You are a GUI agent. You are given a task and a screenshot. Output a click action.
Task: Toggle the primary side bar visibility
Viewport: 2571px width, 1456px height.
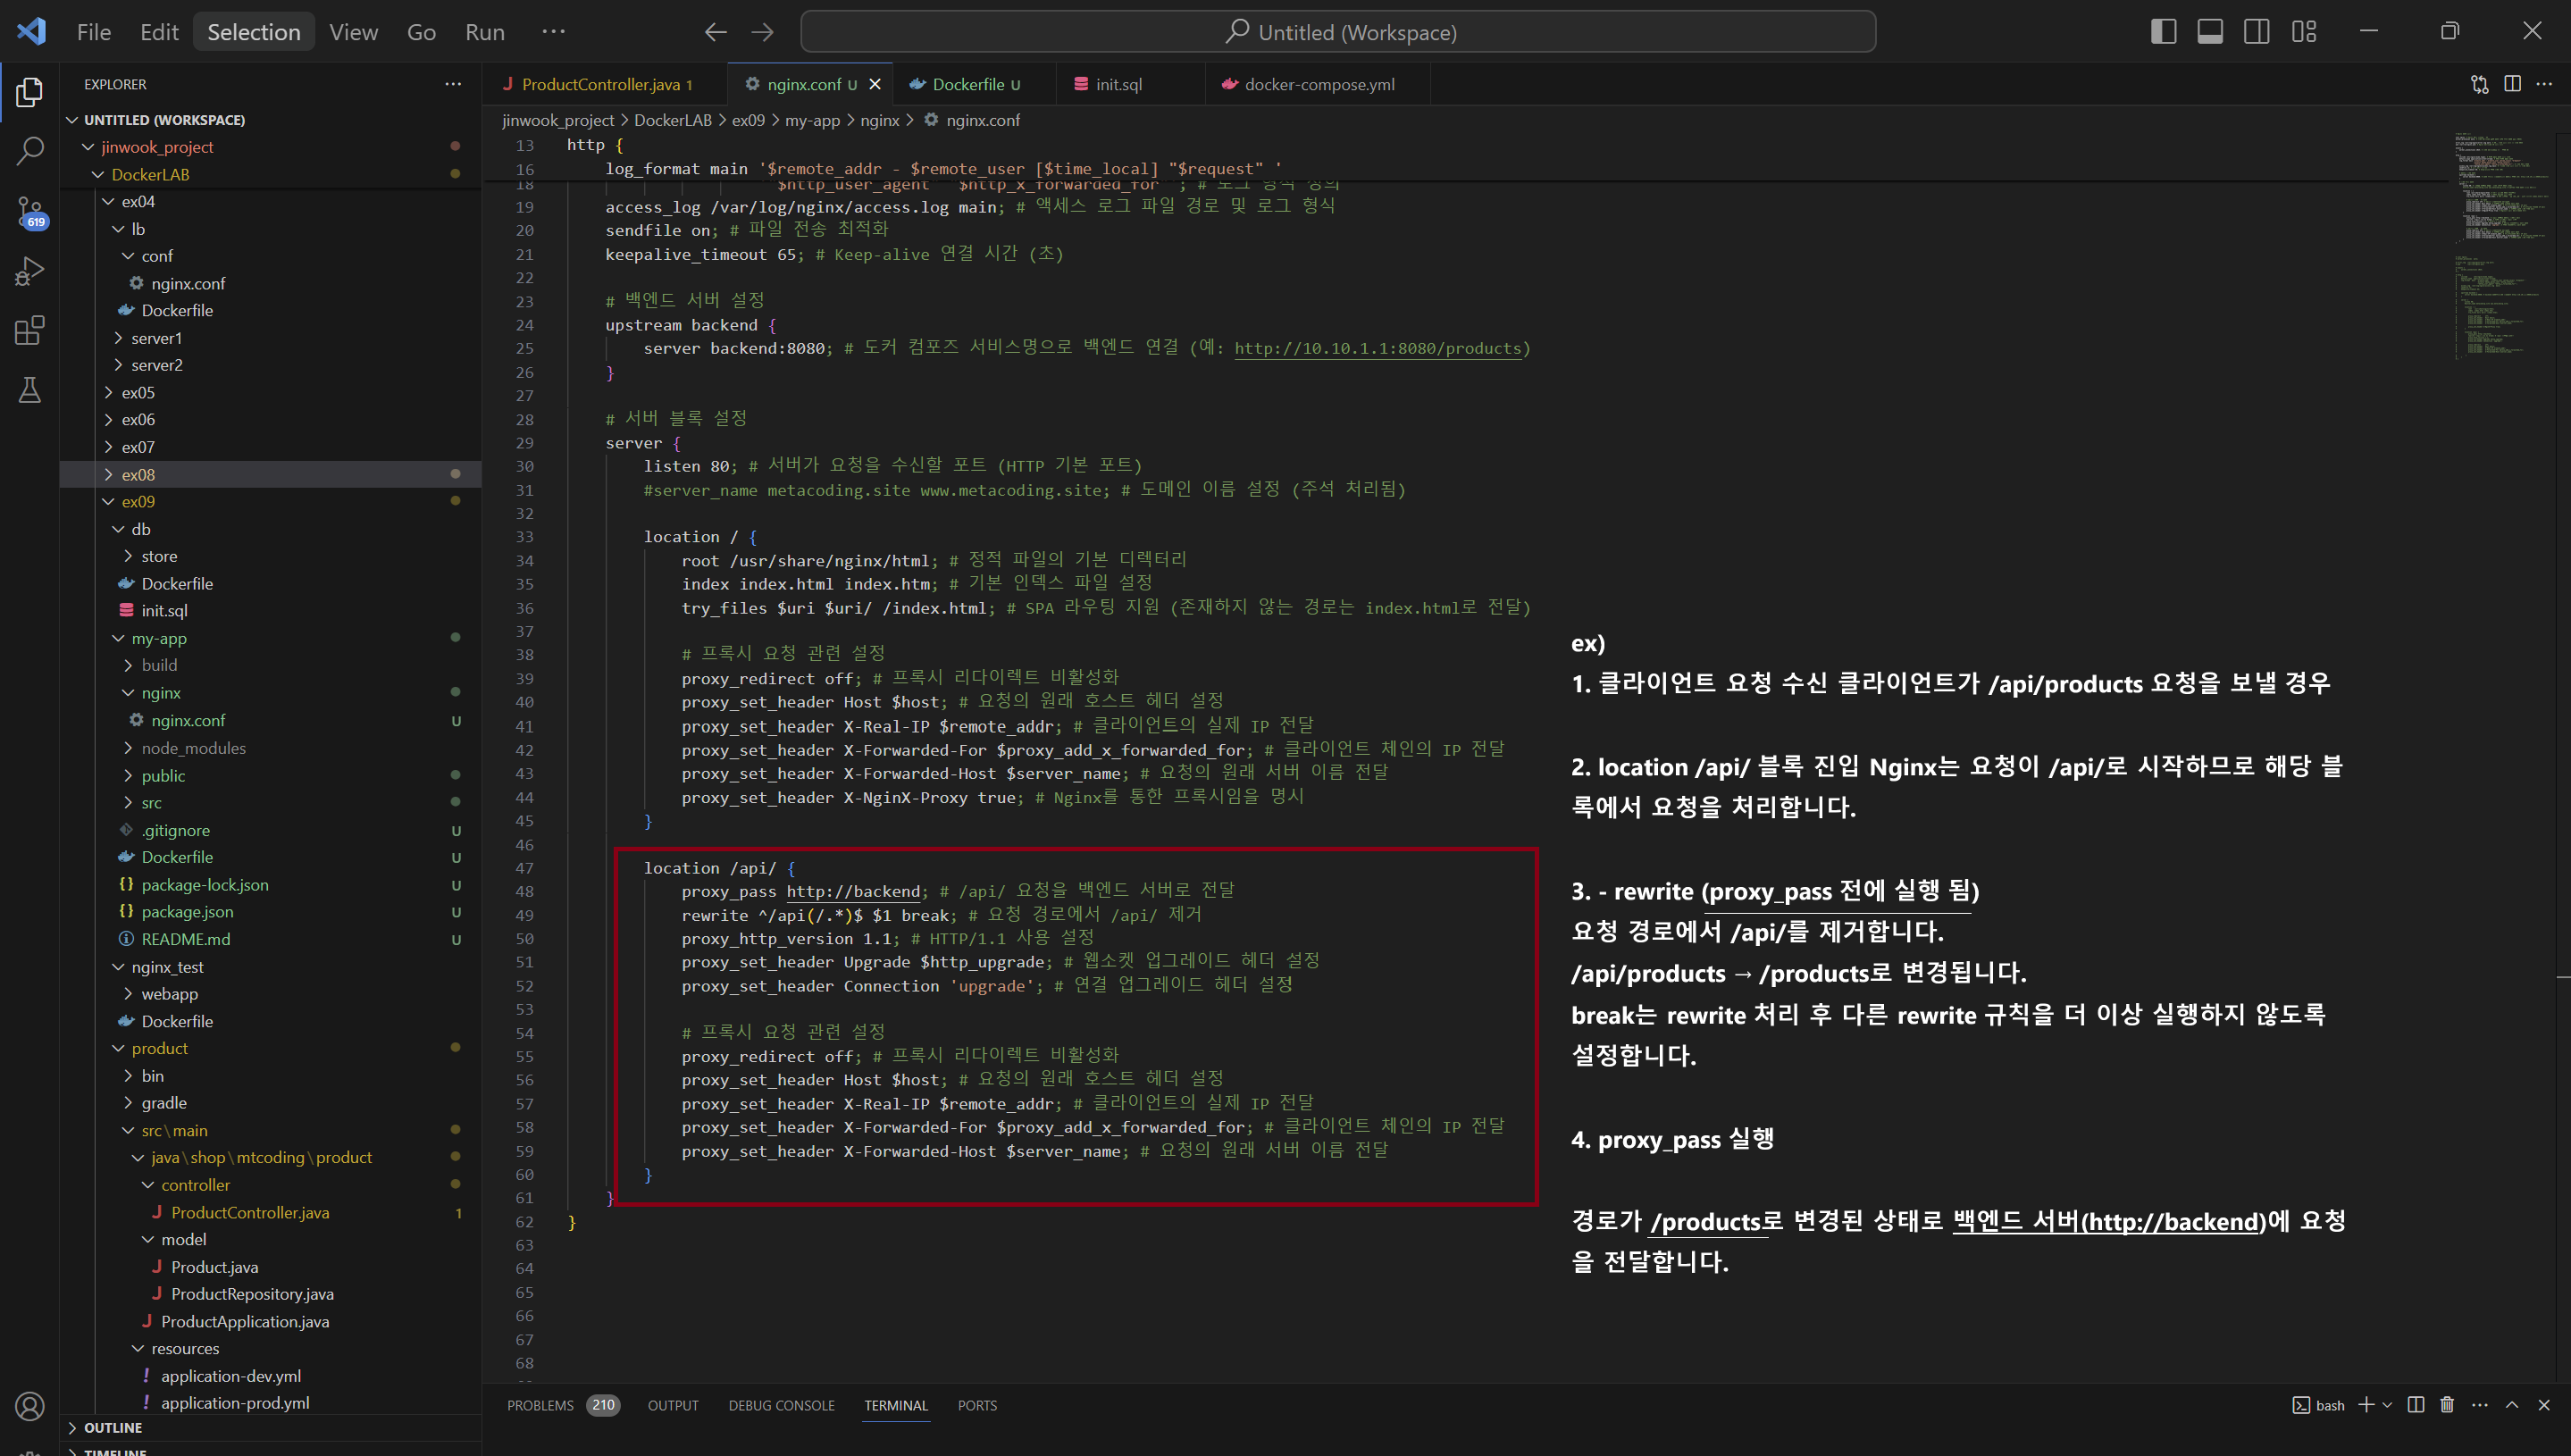coord(2163,32)
